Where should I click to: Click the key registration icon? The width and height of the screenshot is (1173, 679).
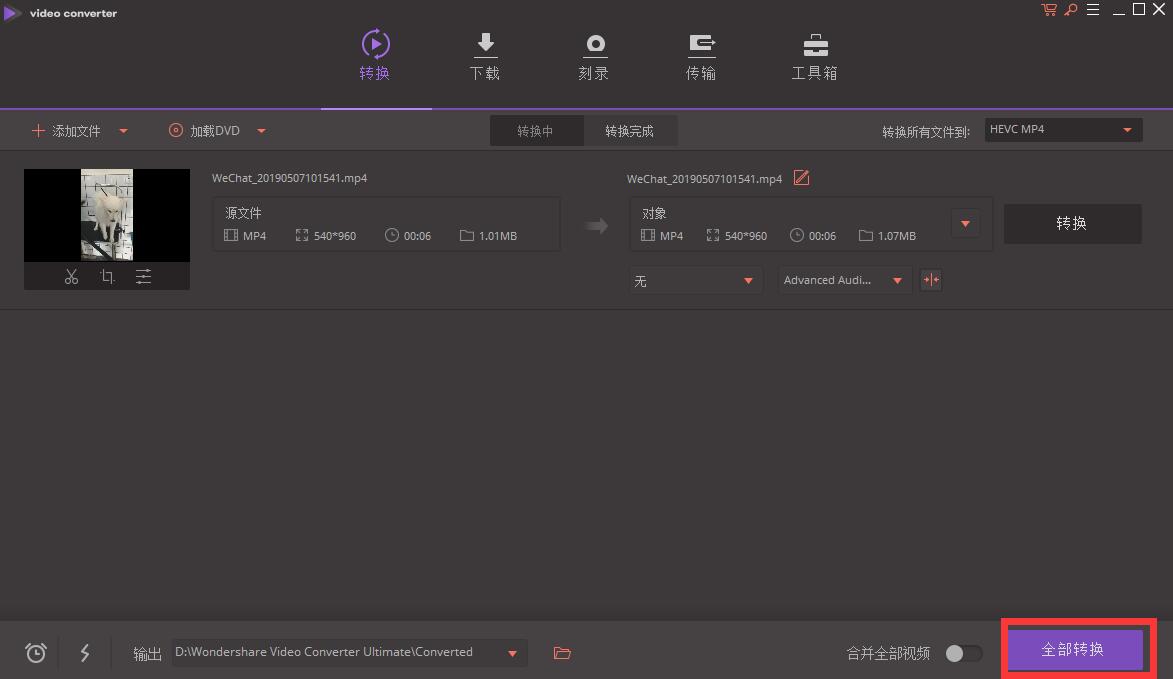click(1070, 10)
